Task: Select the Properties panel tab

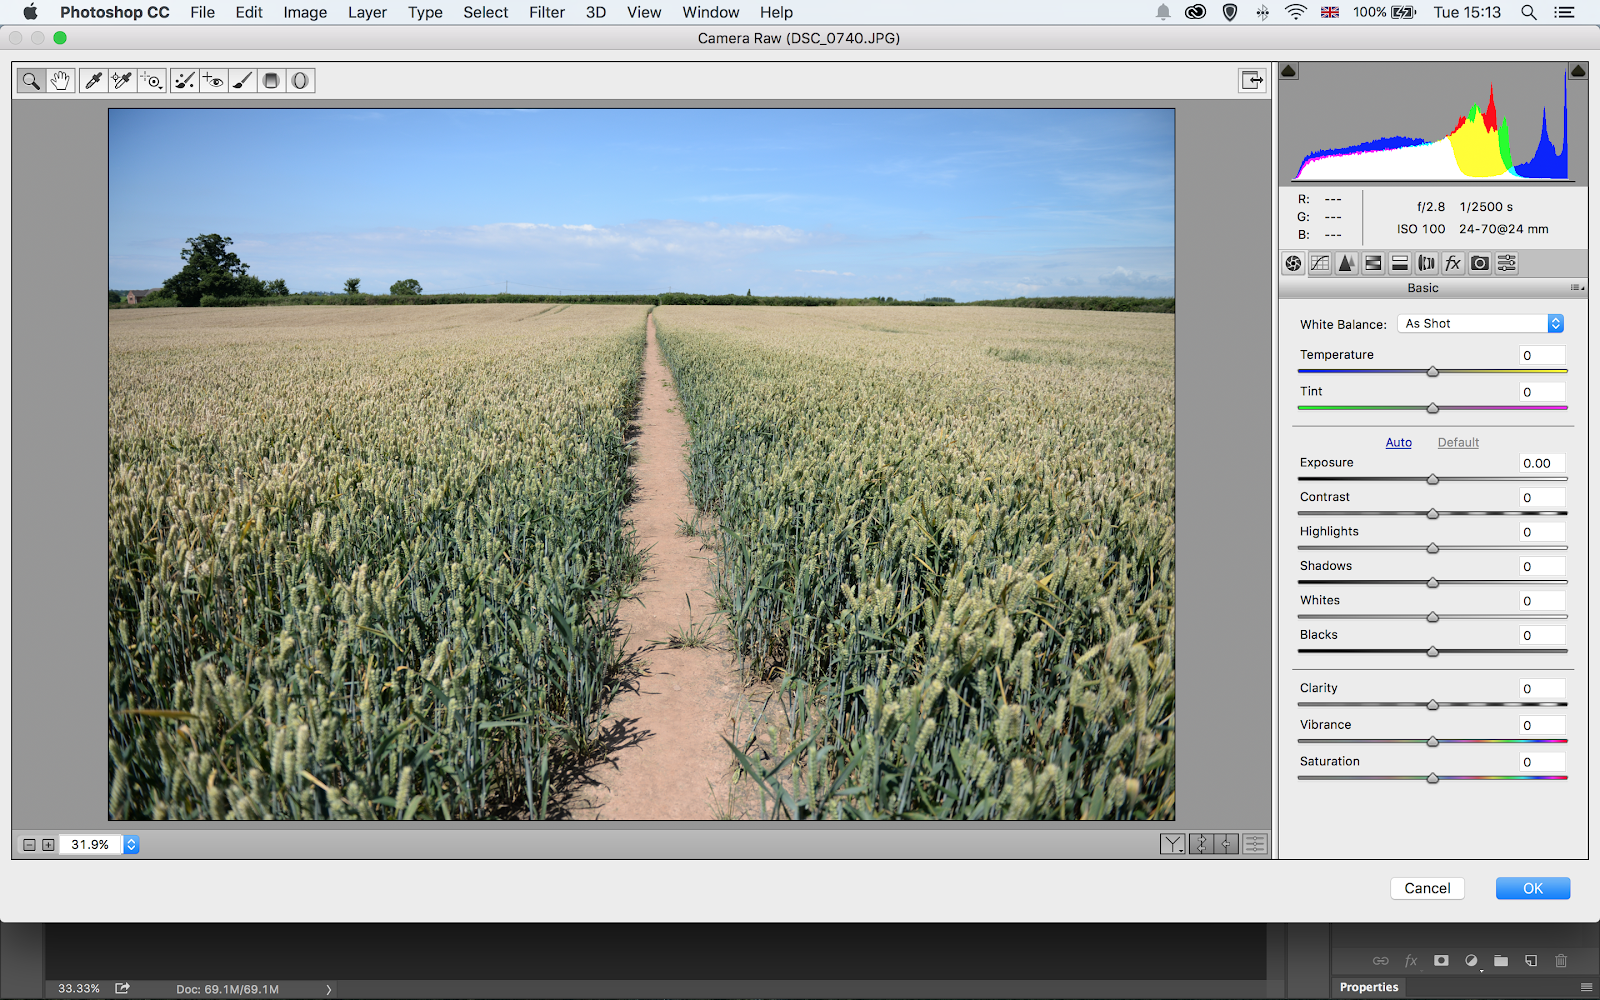Action: tap(1369, 987)
